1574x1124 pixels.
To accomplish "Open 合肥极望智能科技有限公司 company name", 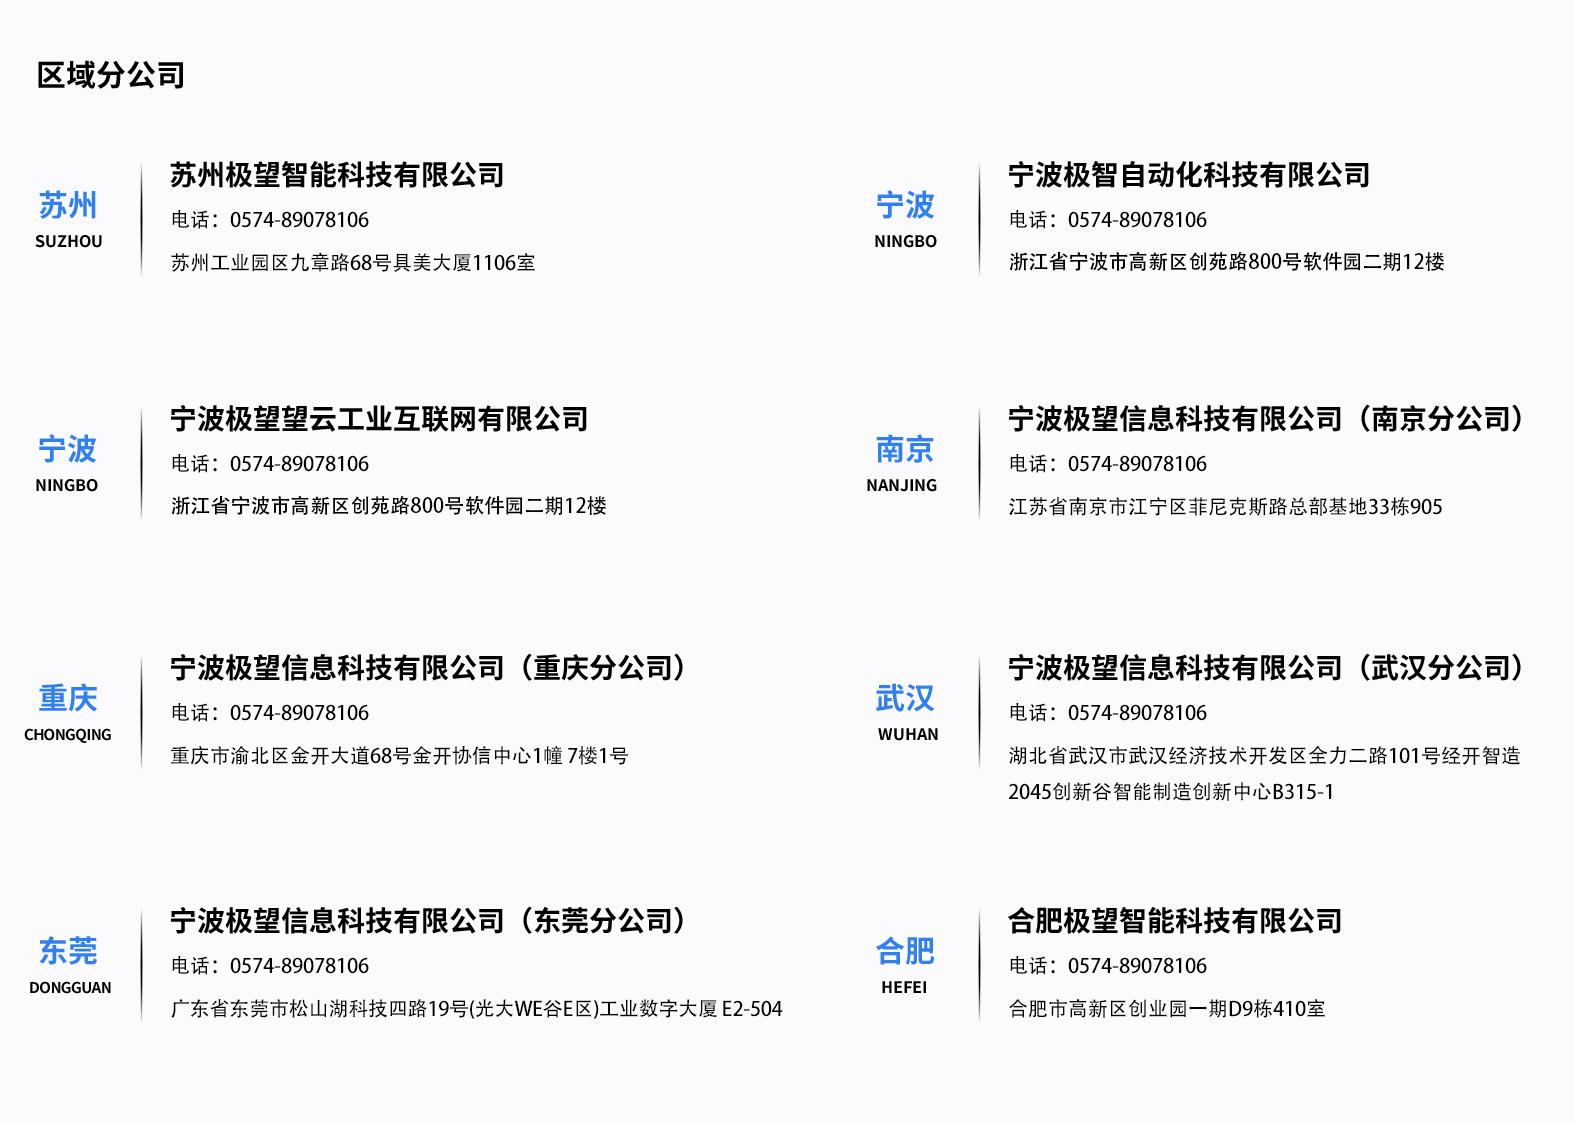I will [1175, 921].
